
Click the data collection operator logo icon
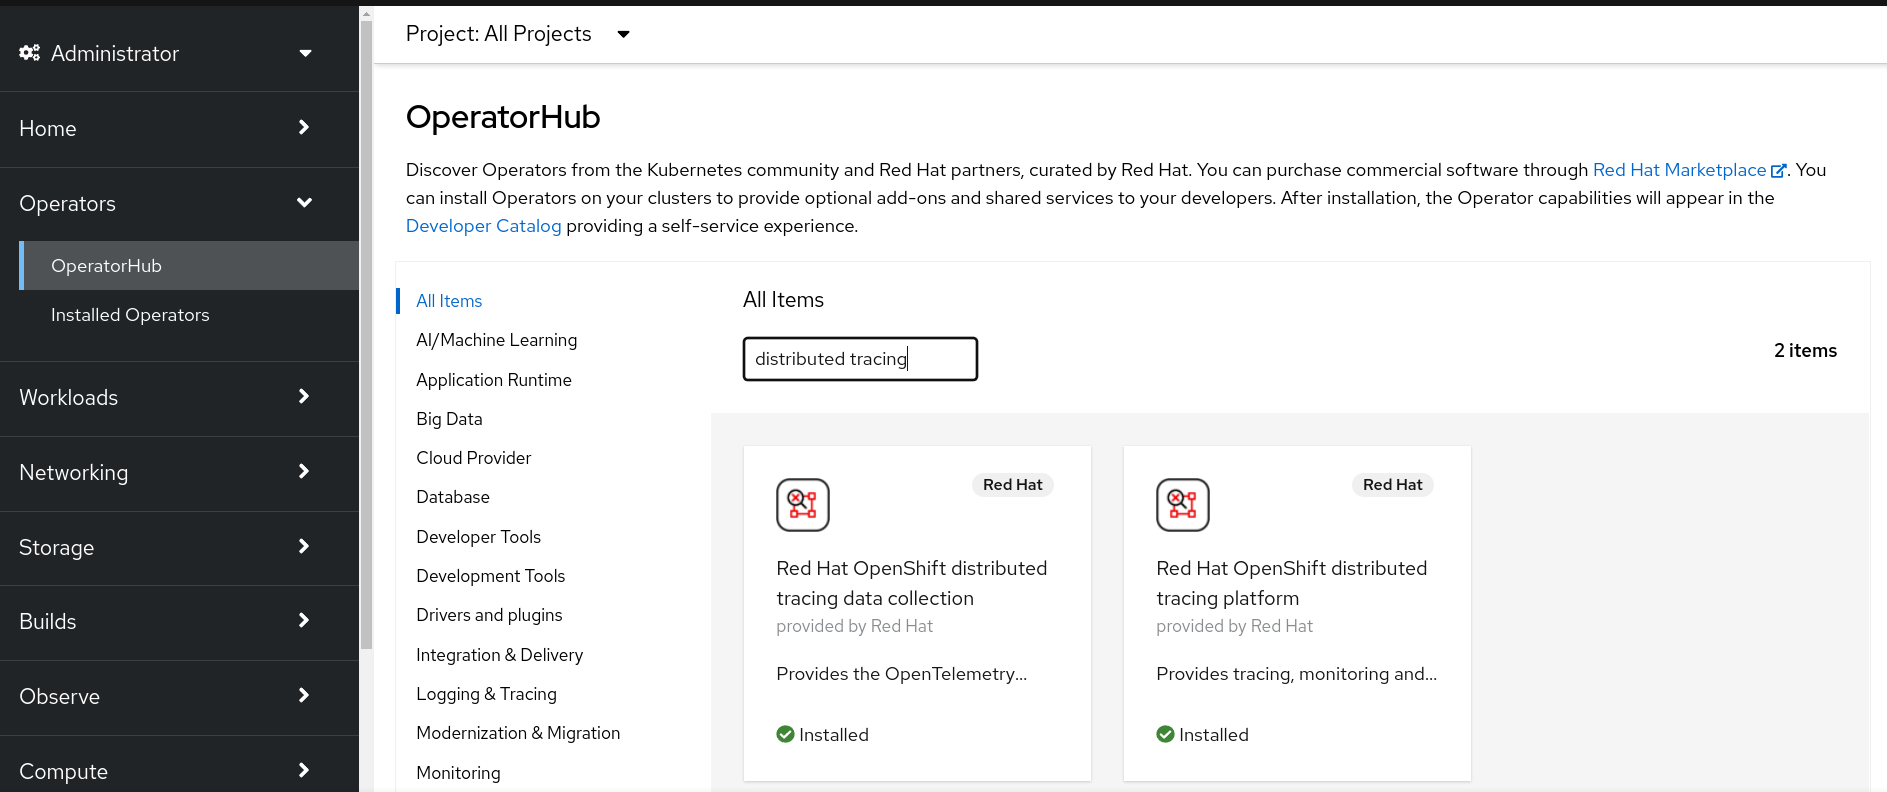point(802,504)
